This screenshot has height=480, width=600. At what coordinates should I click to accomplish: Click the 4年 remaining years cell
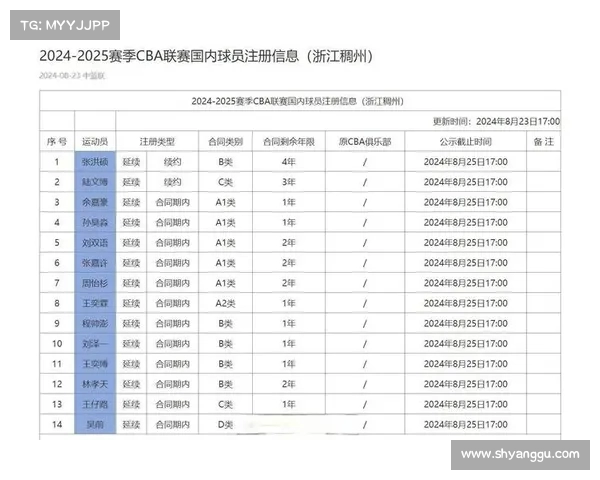point(288,161)
